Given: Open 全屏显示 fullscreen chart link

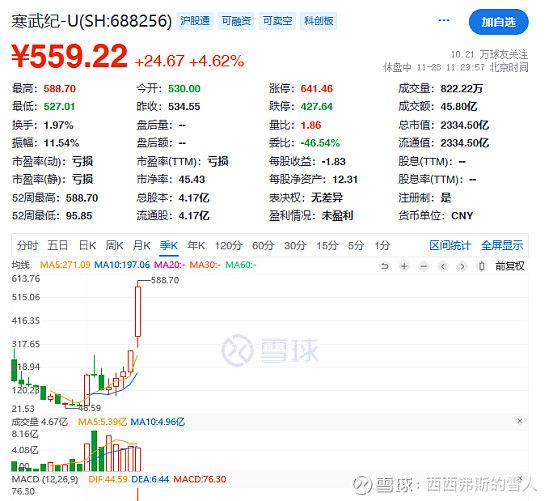Looking at the screenshot, I should click(x=502, y=245).
